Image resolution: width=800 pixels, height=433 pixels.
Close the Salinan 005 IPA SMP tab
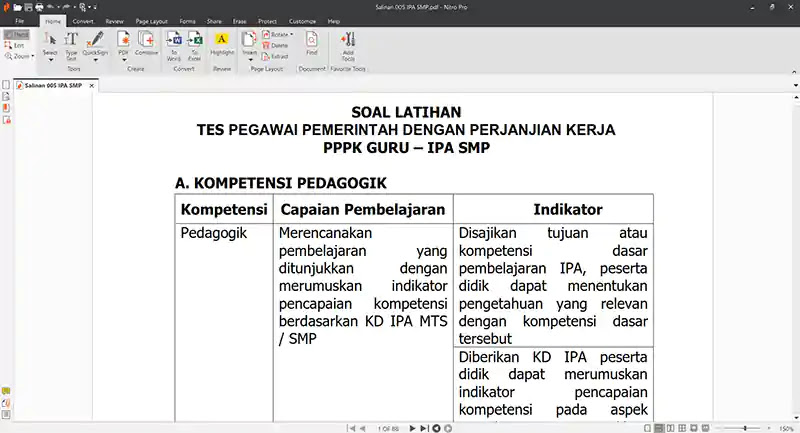92,86
